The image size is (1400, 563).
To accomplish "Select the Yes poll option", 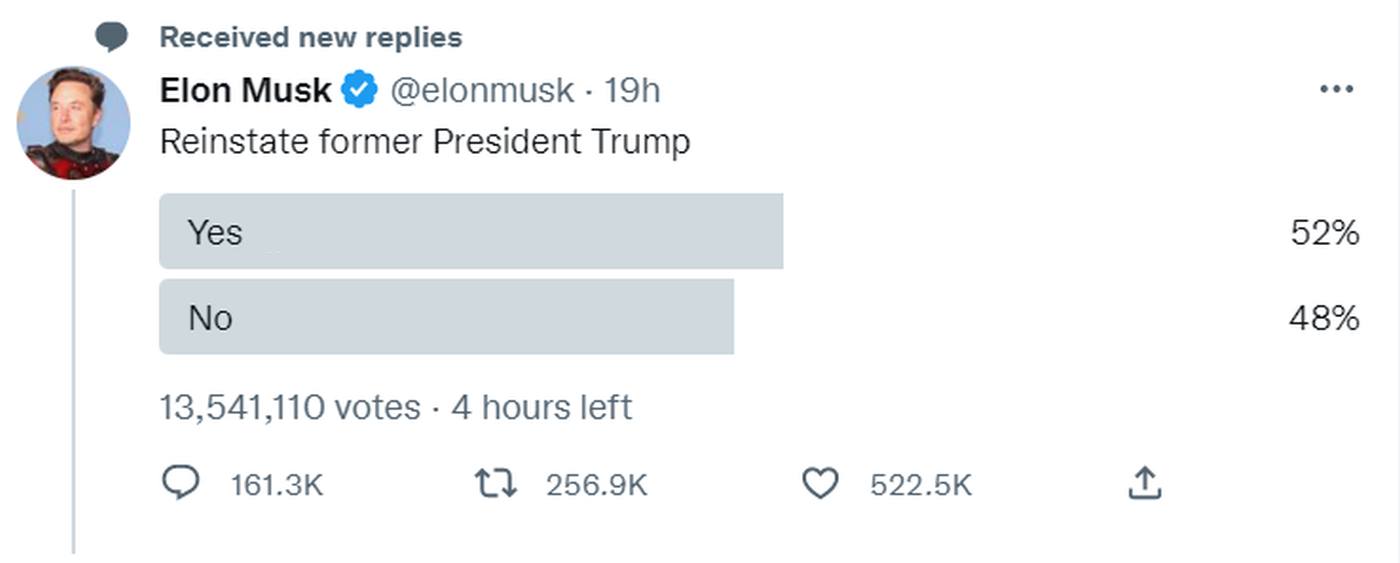I will [470, 232].
